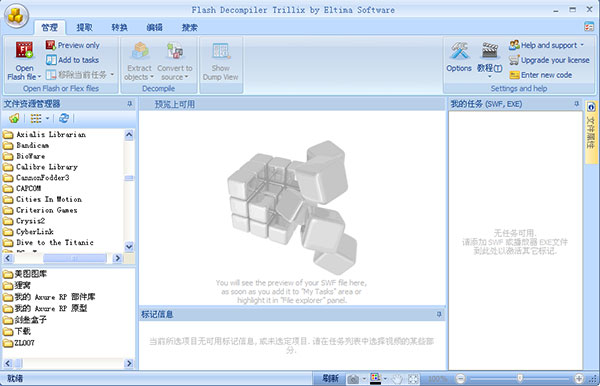
Task: Click the Show Dump View icon
Action: click(221, 51)
